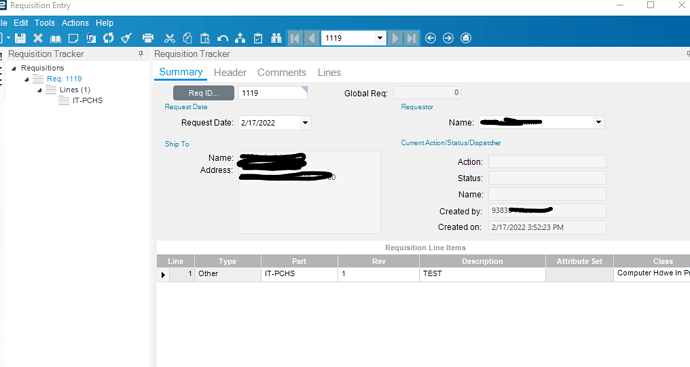The width and height of the screenshot is (690, 367).
Task: Switch to the Header tab
Action: pyautogui.click(x=230, y=73)
